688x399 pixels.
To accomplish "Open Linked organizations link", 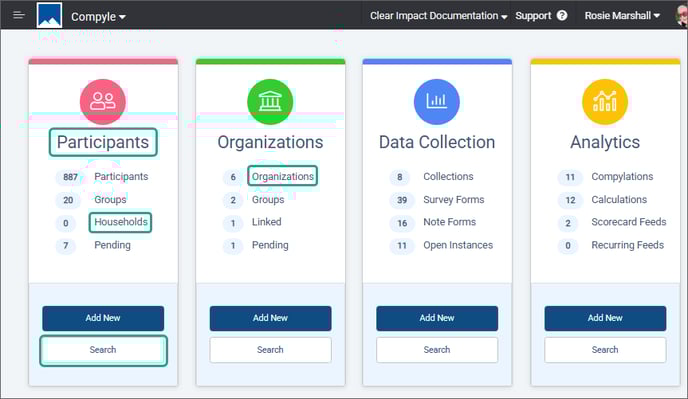I will pos(266,222).
